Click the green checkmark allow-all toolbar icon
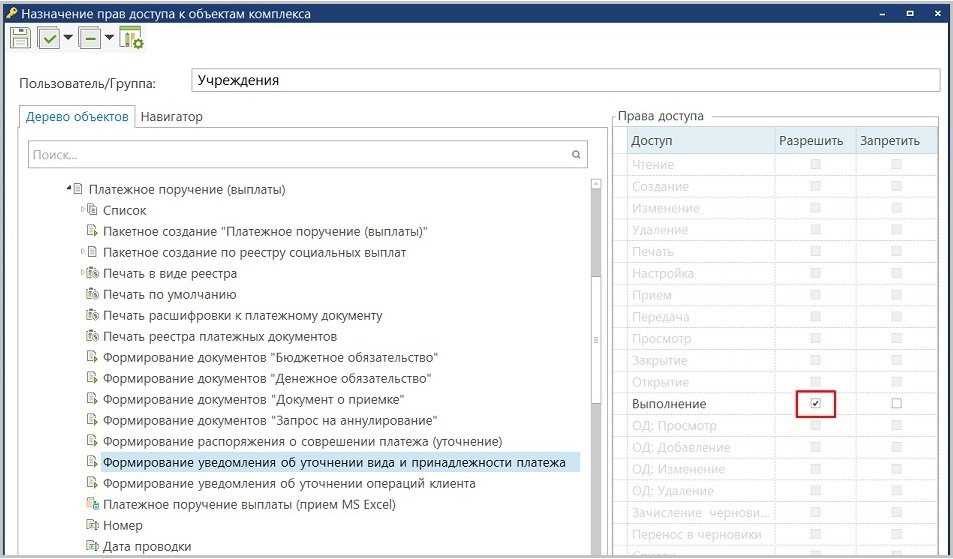 [49, 38]
